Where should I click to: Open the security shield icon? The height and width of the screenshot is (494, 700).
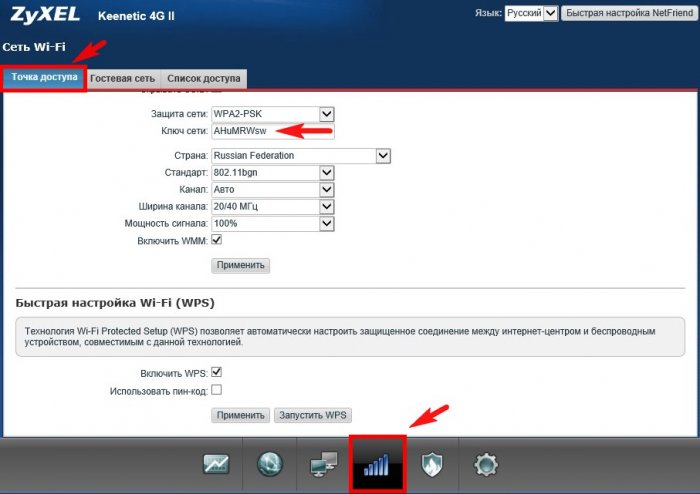432,464
